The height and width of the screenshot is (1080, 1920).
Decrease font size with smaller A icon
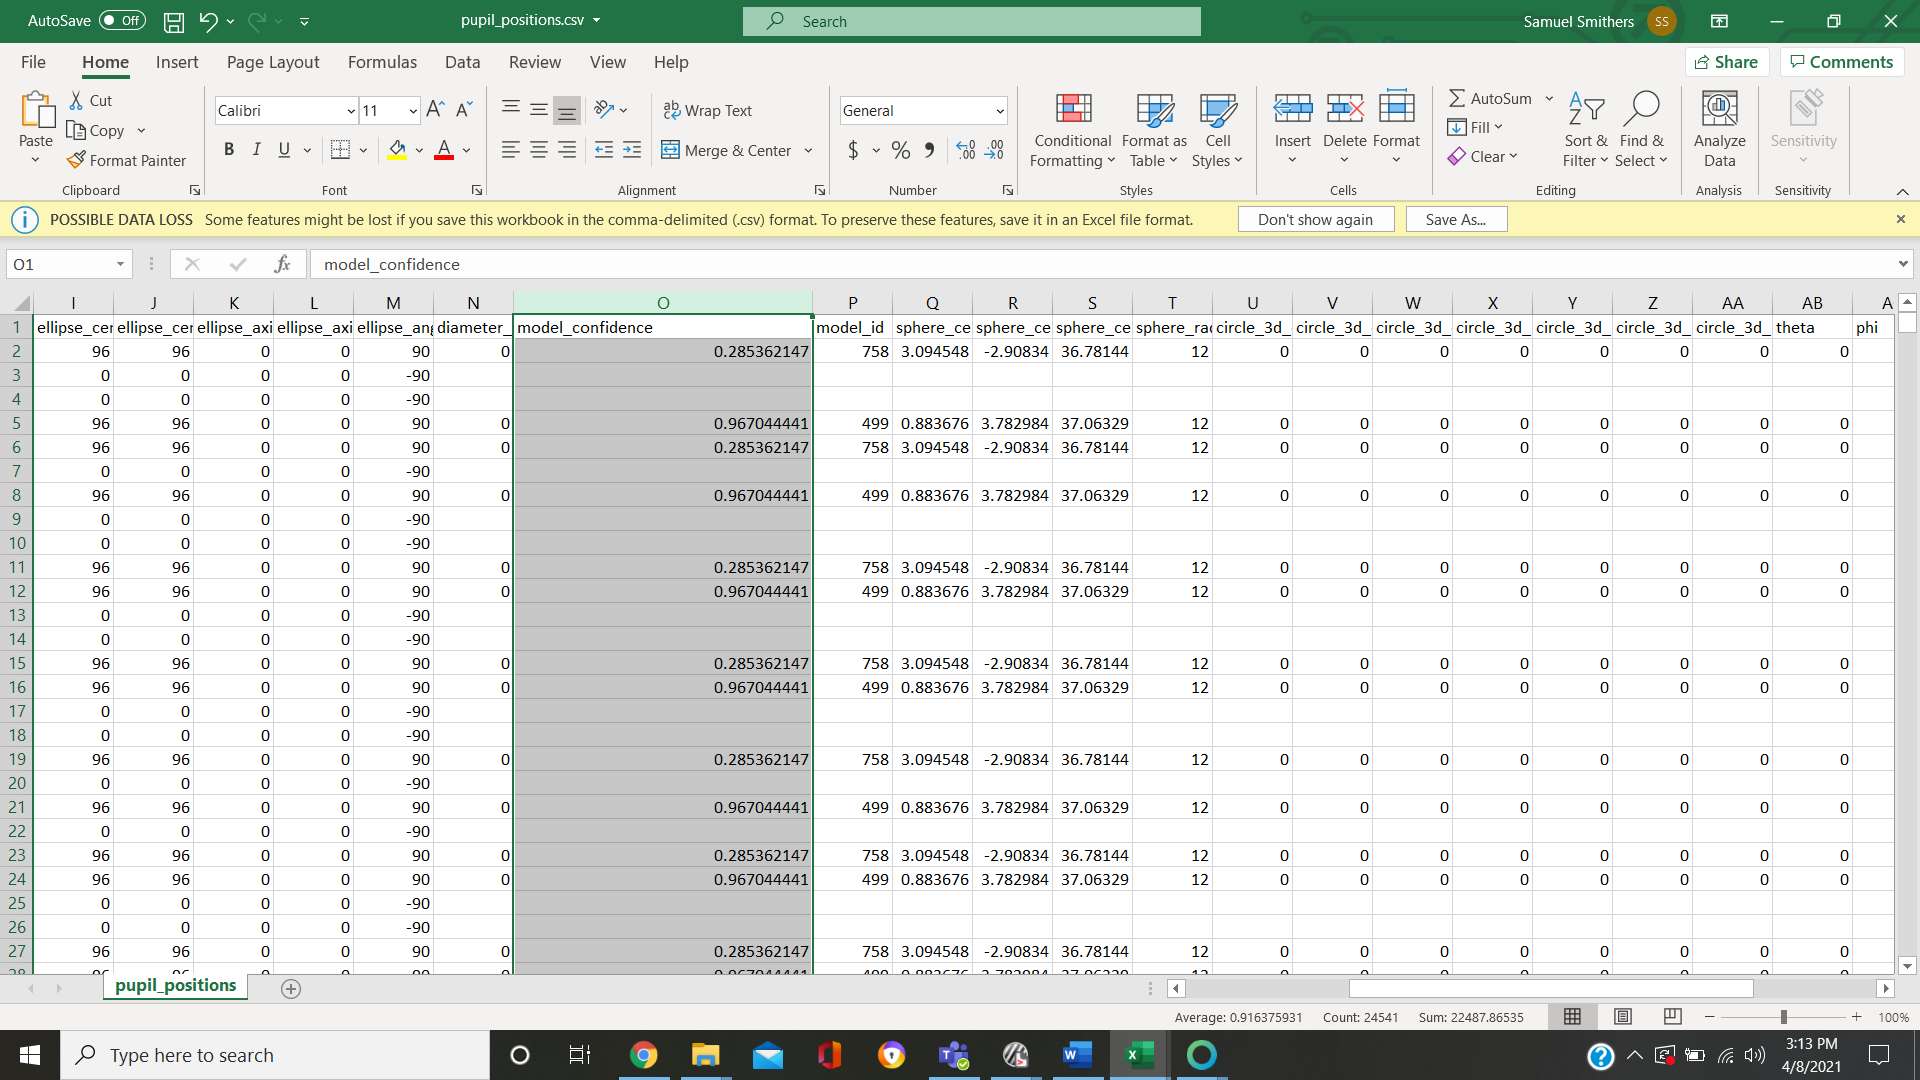point(464,110)
